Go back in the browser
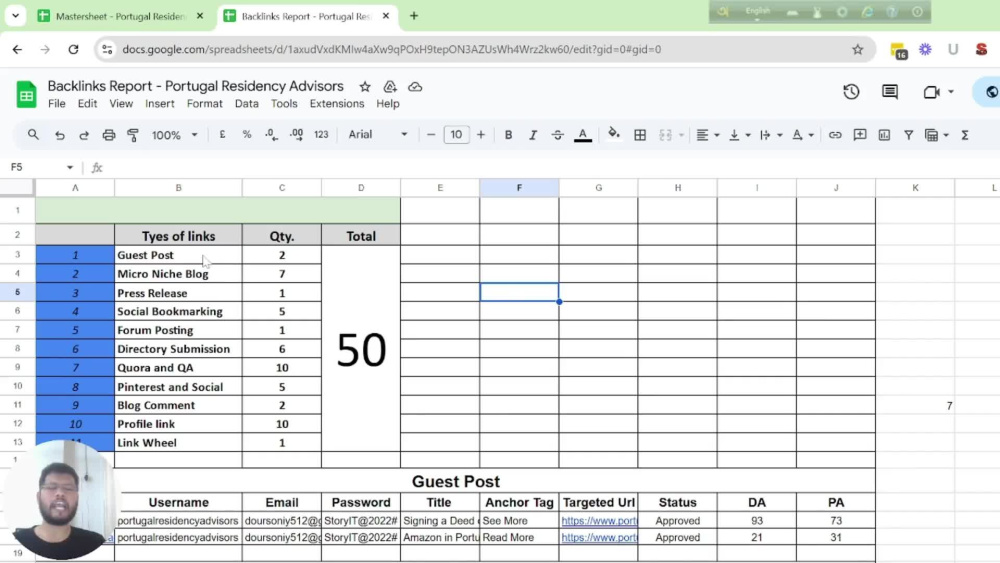The height and width of the screenshot is (563, 1000). pos(17,49)
